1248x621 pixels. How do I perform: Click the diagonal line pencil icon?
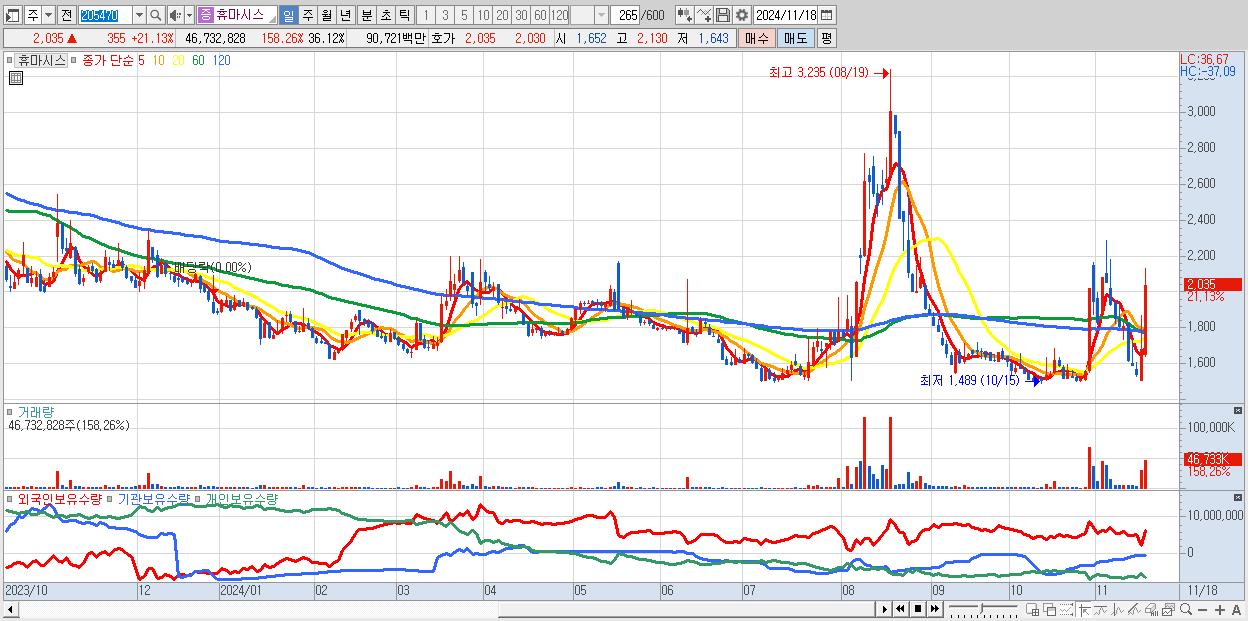pyautogui.click(x=1135, y=610)
